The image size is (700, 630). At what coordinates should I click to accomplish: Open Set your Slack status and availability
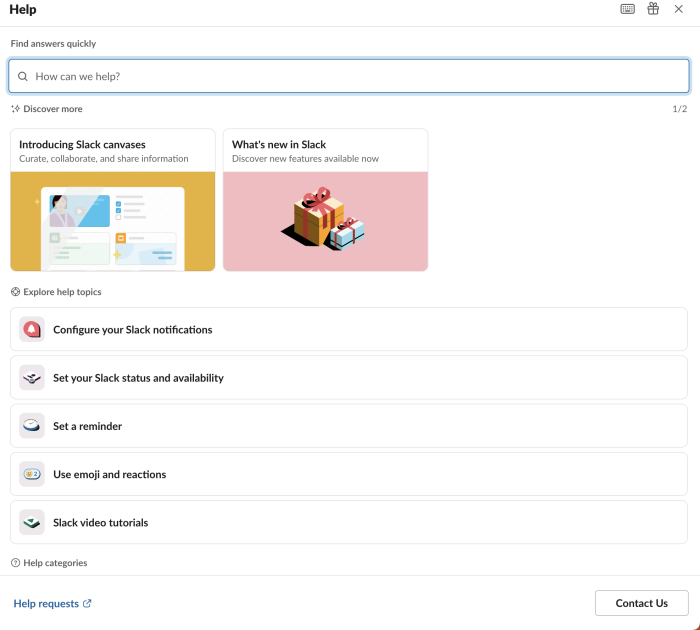pyautogui.click(x=349, y=378)
